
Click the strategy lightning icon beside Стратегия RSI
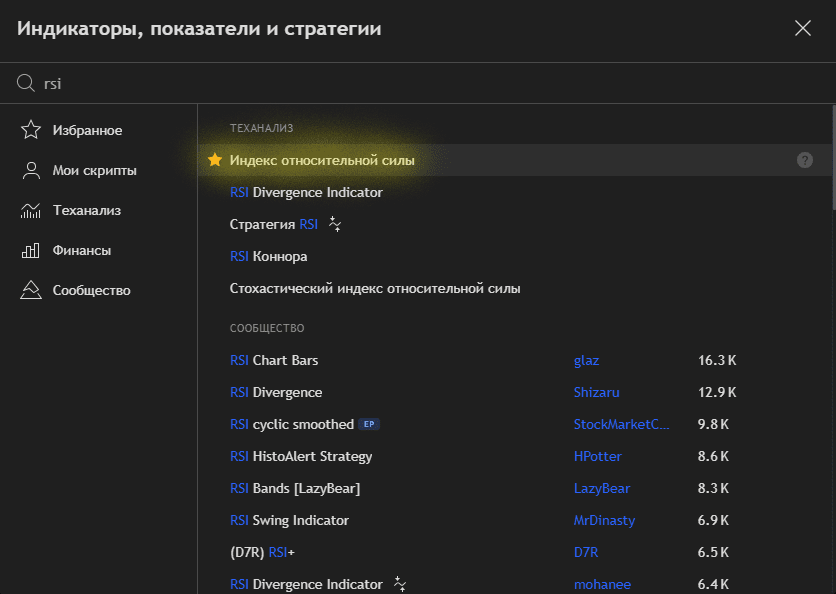[x=334, y=224]
